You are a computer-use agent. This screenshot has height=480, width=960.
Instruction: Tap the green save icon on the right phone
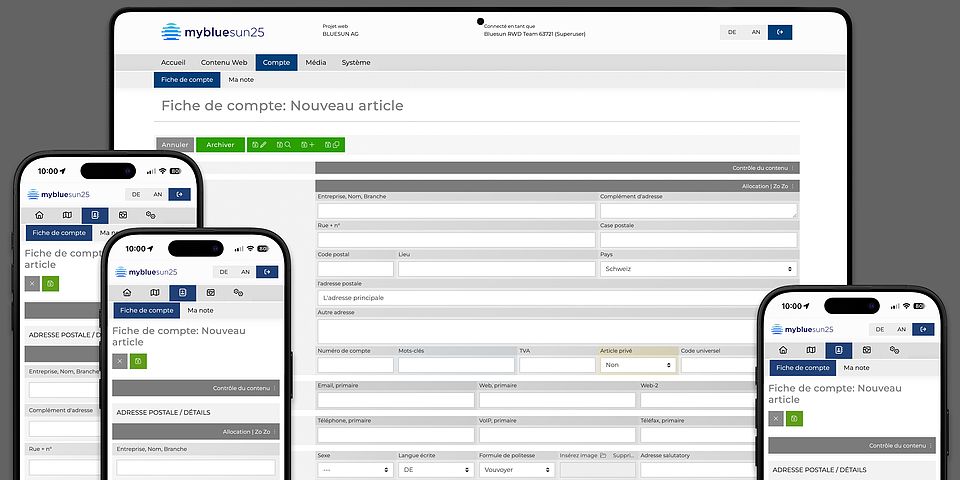pos(795,419)
